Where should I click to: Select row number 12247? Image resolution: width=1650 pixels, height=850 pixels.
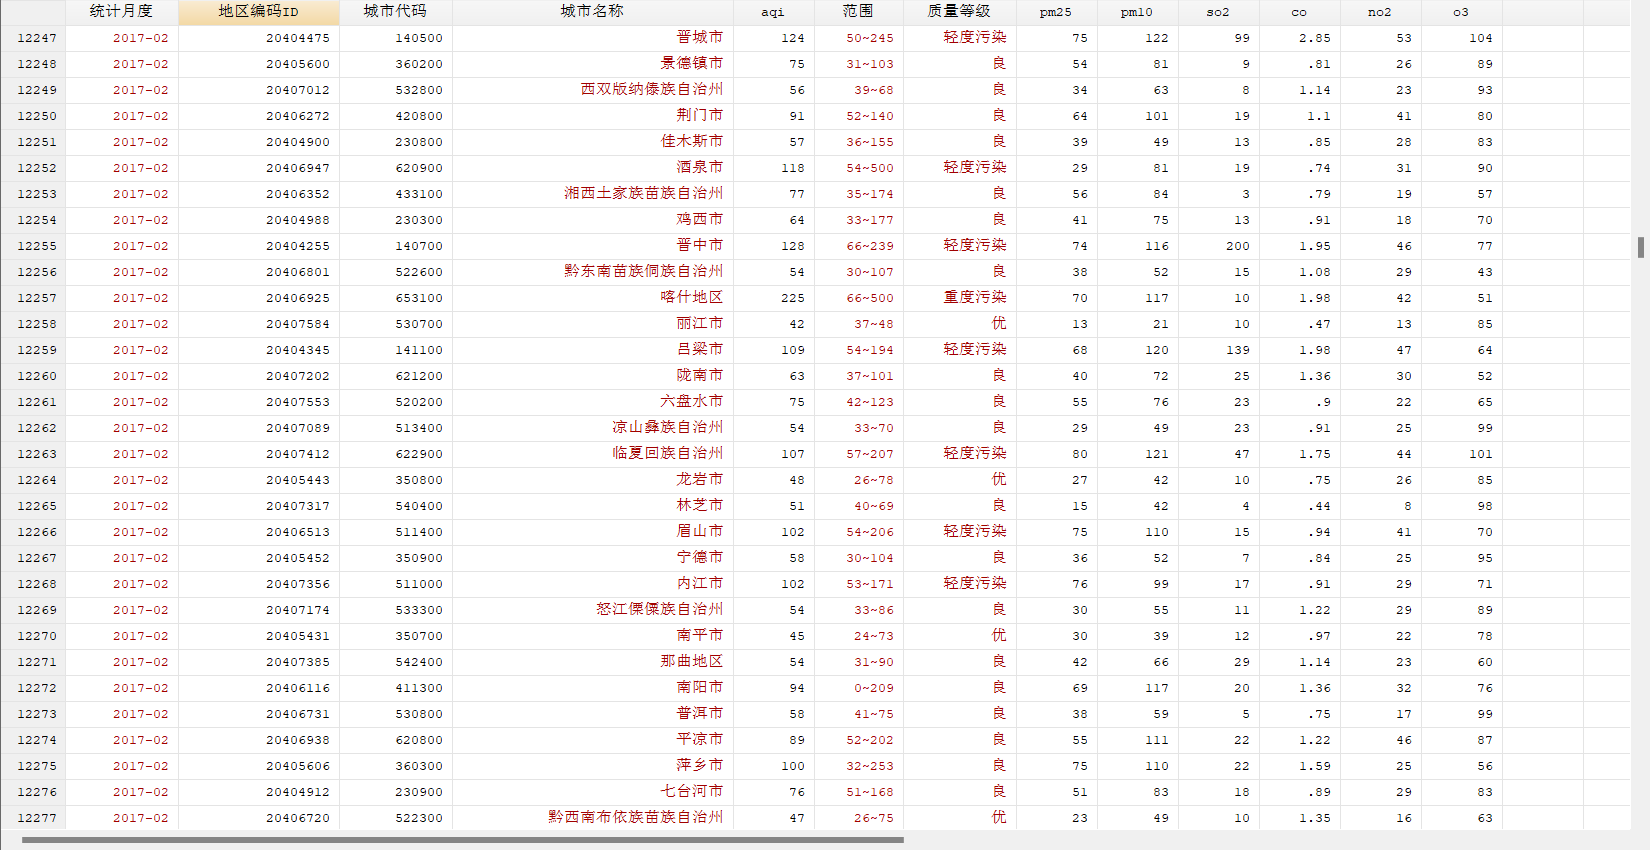[33, 38]
